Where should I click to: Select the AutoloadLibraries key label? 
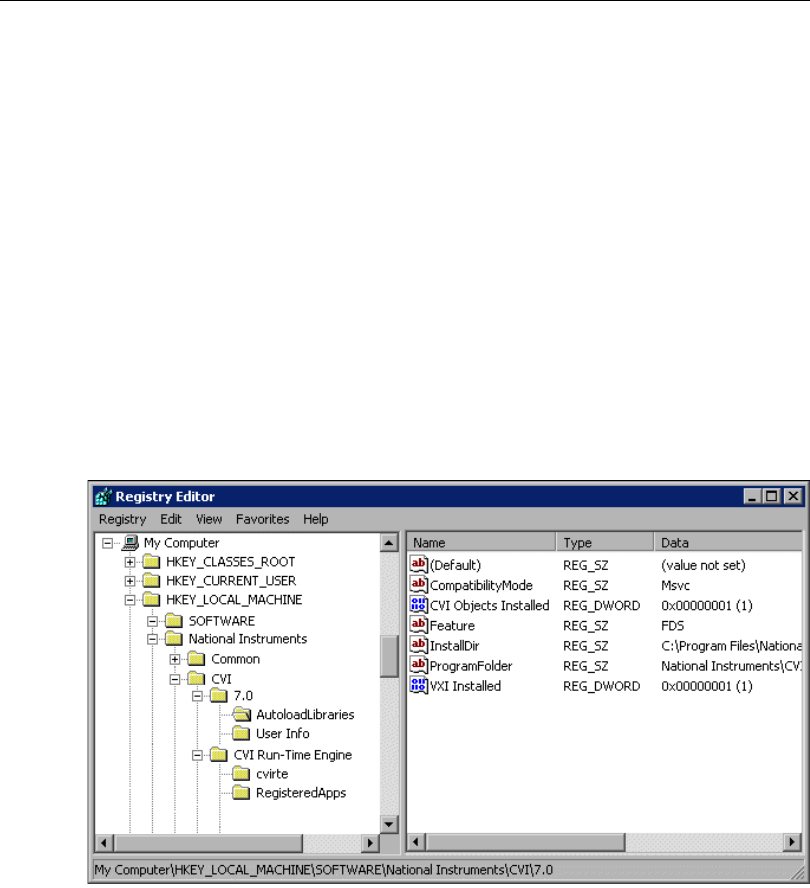pos(305,715)
